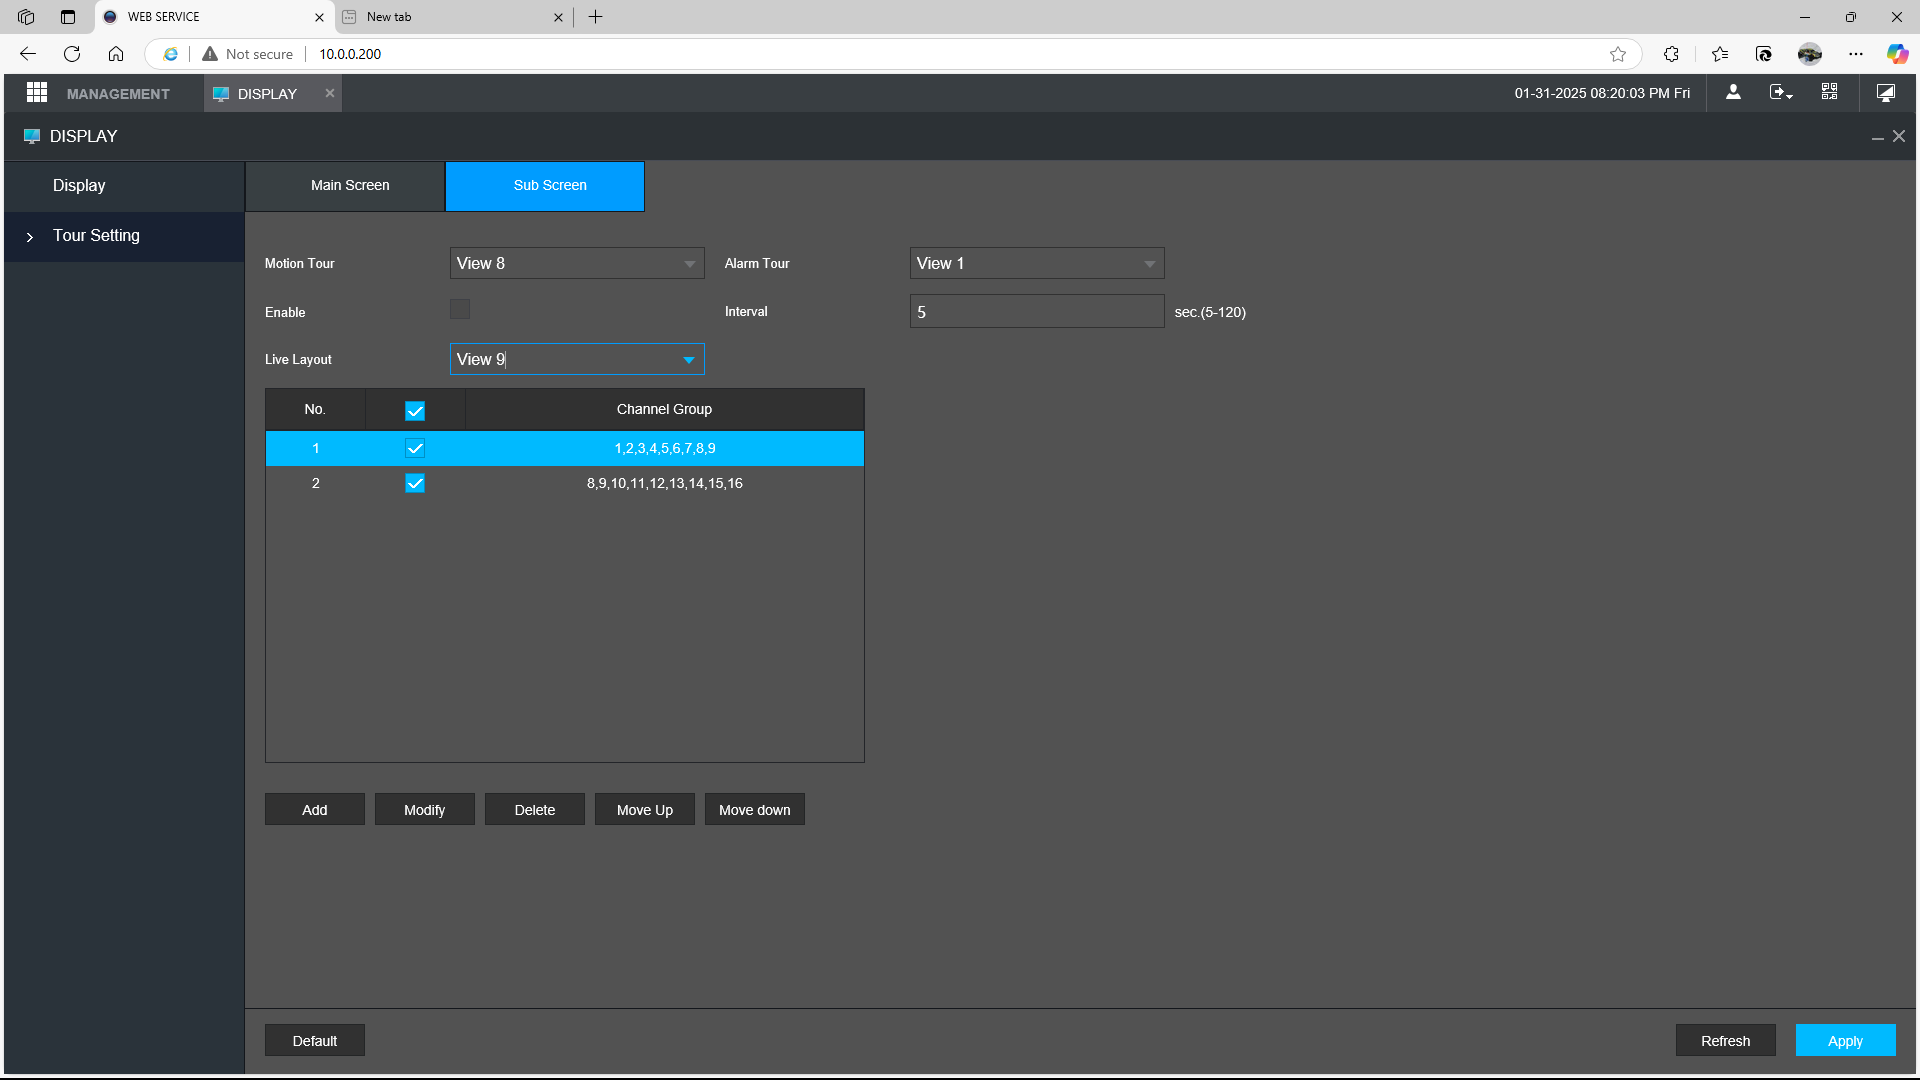Open browser settings and more menu
Image resolution: width=1920 pixels, height=1080 pixels.
point(1856,54)
